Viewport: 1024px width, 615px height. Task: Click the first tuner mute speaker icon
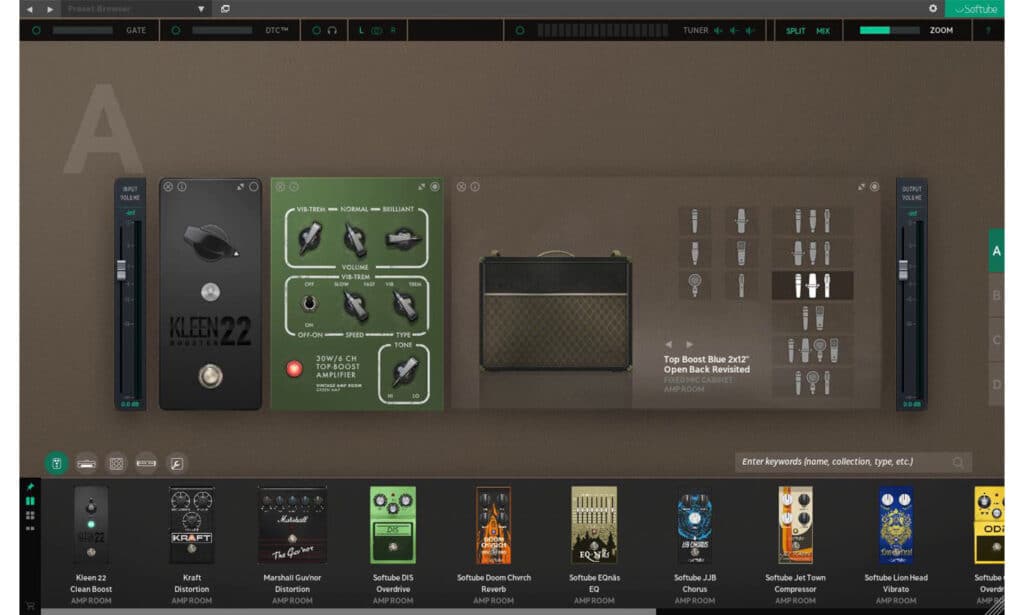718,30
